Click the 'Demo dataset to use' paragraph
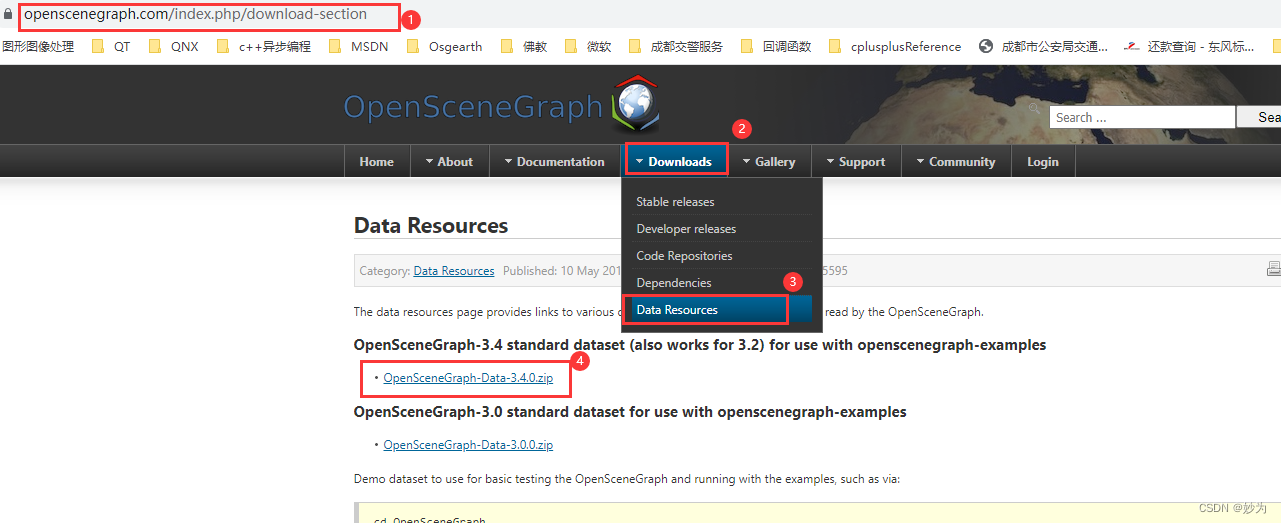The width and height of the screenshot is (1281, 523). (627, 479)
